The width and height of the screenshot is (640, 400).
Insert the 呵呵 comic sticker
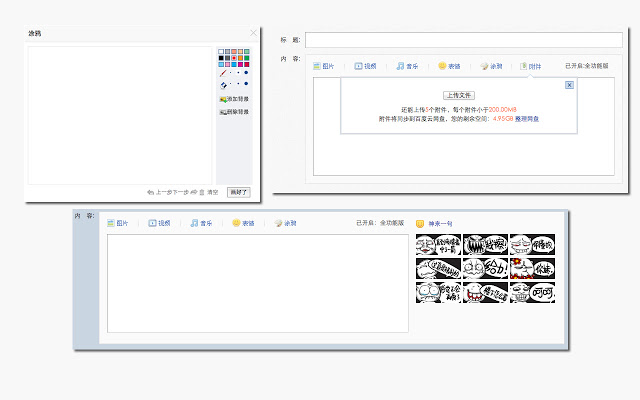(x=532, y=292)
